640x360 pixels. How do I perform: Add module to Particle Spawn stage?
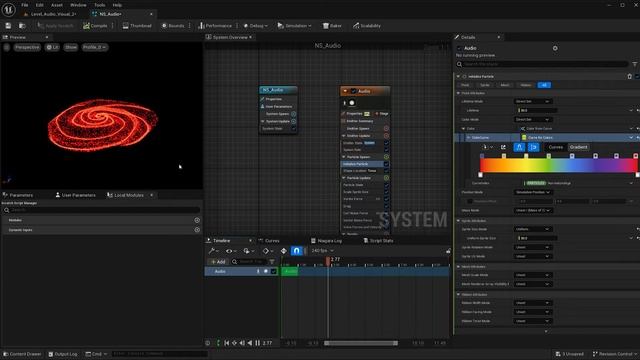click(x=386, y=157)
